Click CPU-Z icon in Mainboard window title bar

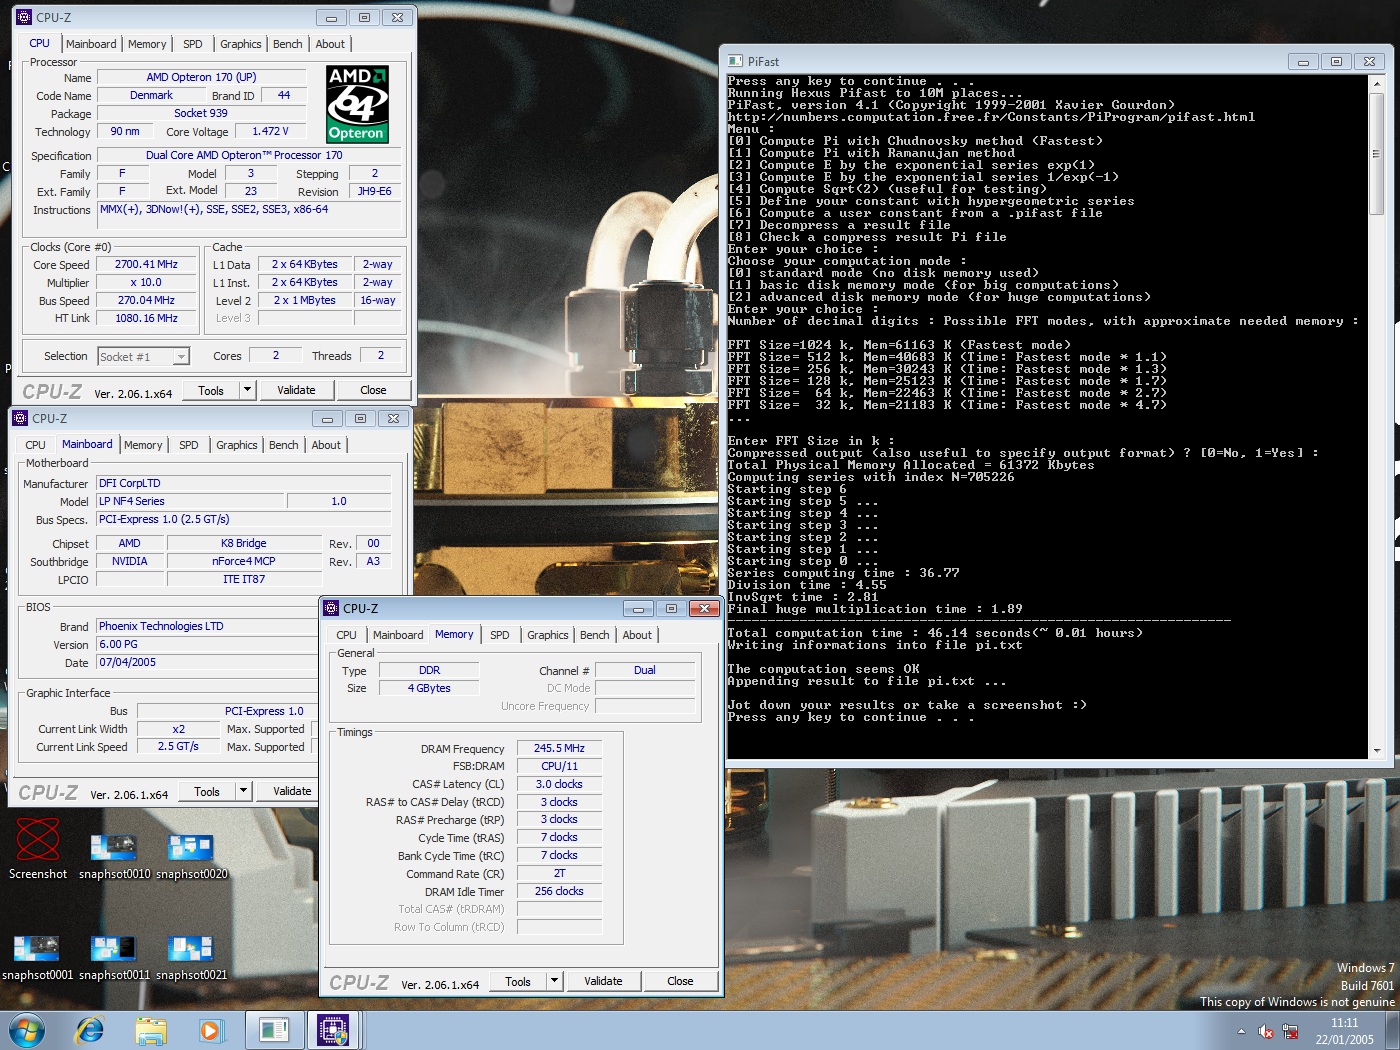pyautogui.click(x=20, y=418)
